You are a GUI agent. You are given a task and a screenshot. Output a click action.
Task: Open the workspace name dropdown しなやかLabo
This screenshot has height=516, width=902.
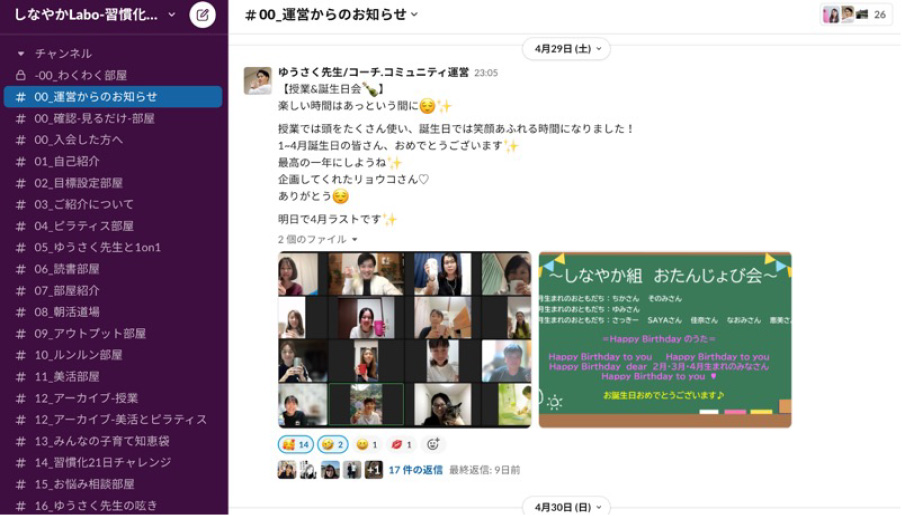point(94,15)
